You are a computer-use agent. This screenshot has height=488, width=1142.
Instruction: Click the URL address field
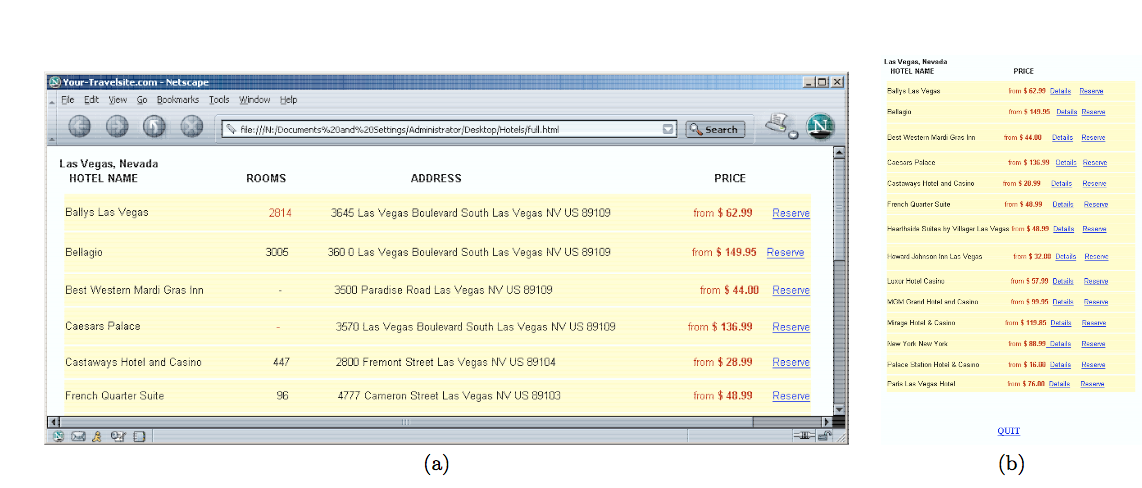(448, 130)
